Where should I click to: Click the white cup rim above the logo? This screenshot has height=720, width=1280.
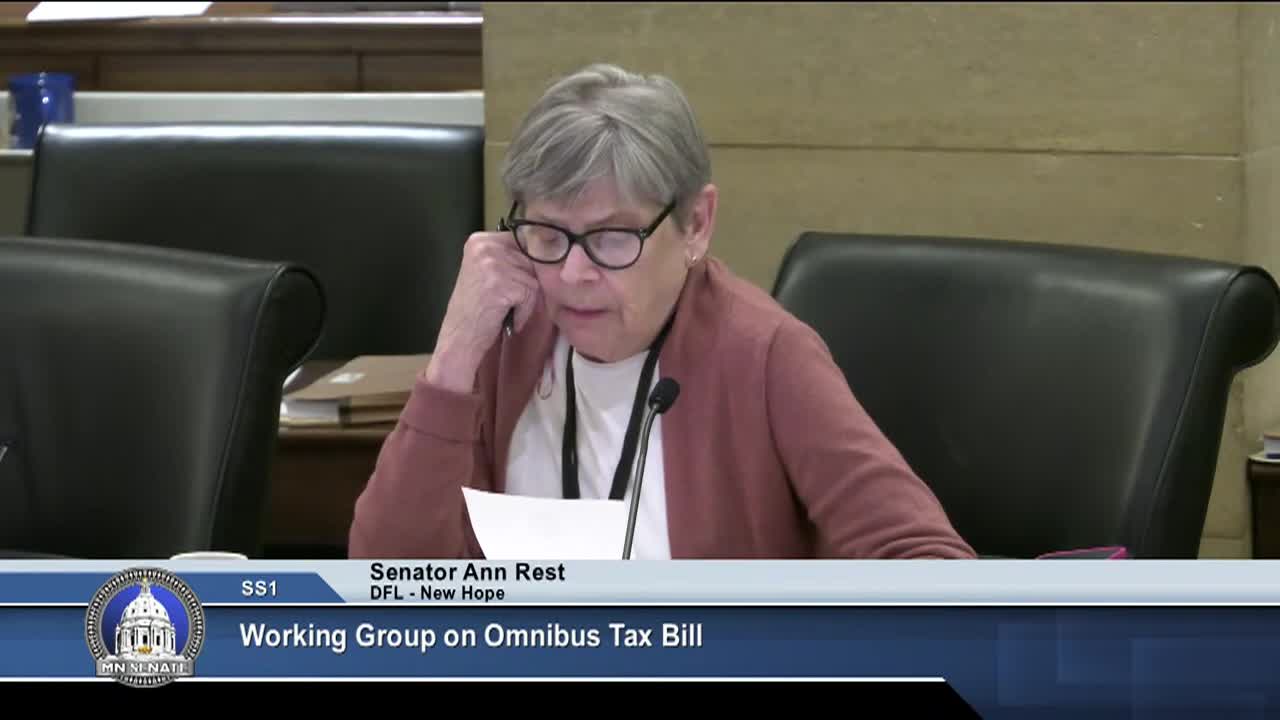pos(208,555)
